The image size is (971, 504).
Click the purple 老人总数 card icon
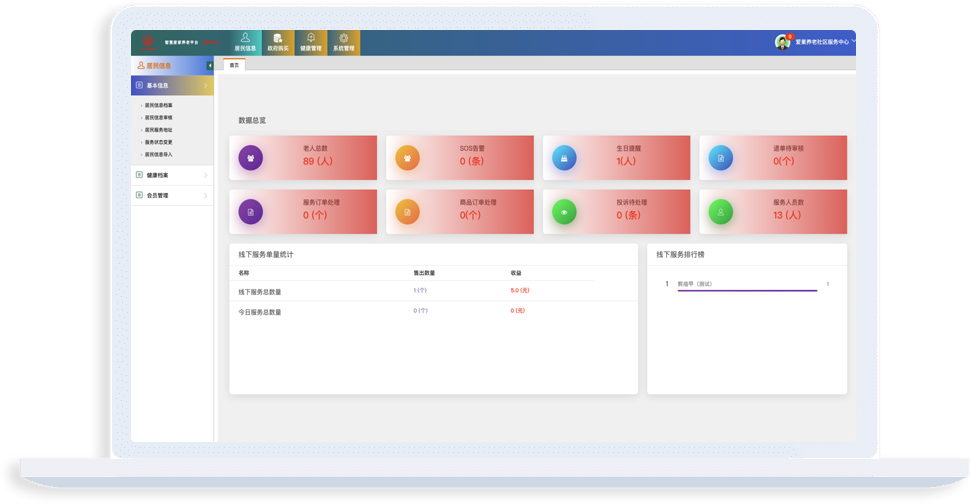click(x=251, y=158)
